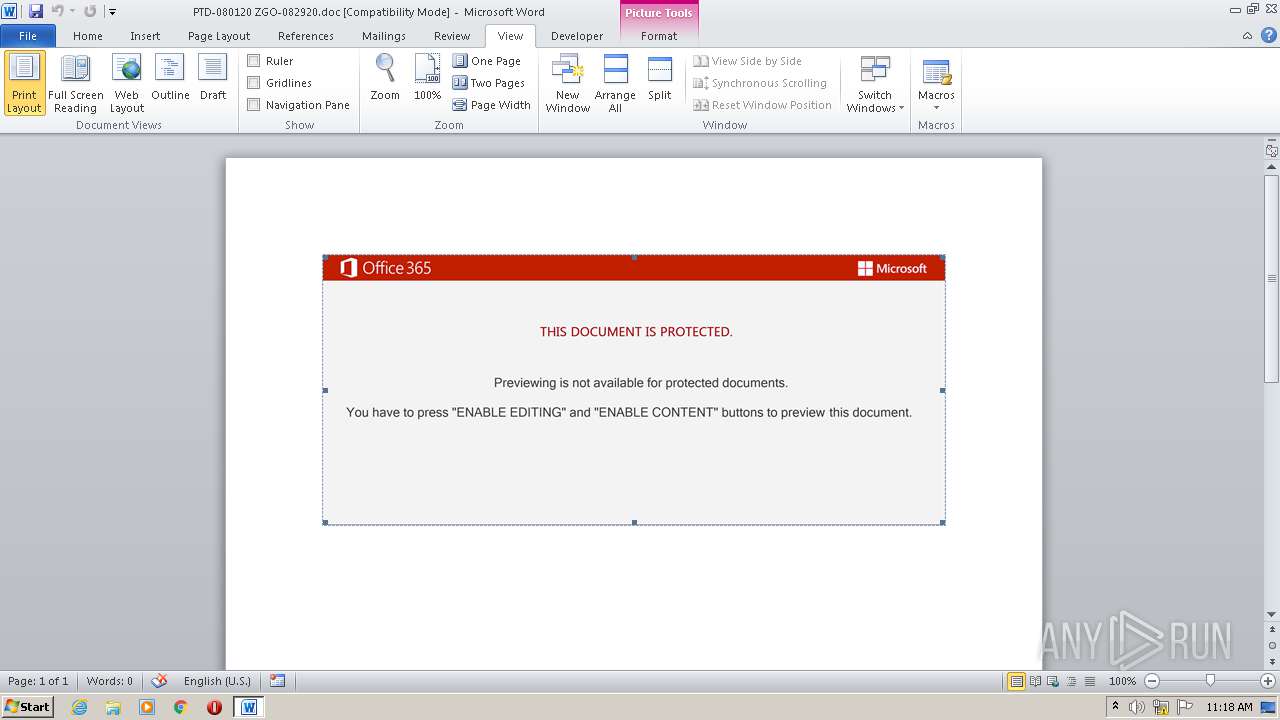Click the Page: 1 of 1 status
The width and height of the screenshot is (1280, 720).
point(38,681)
